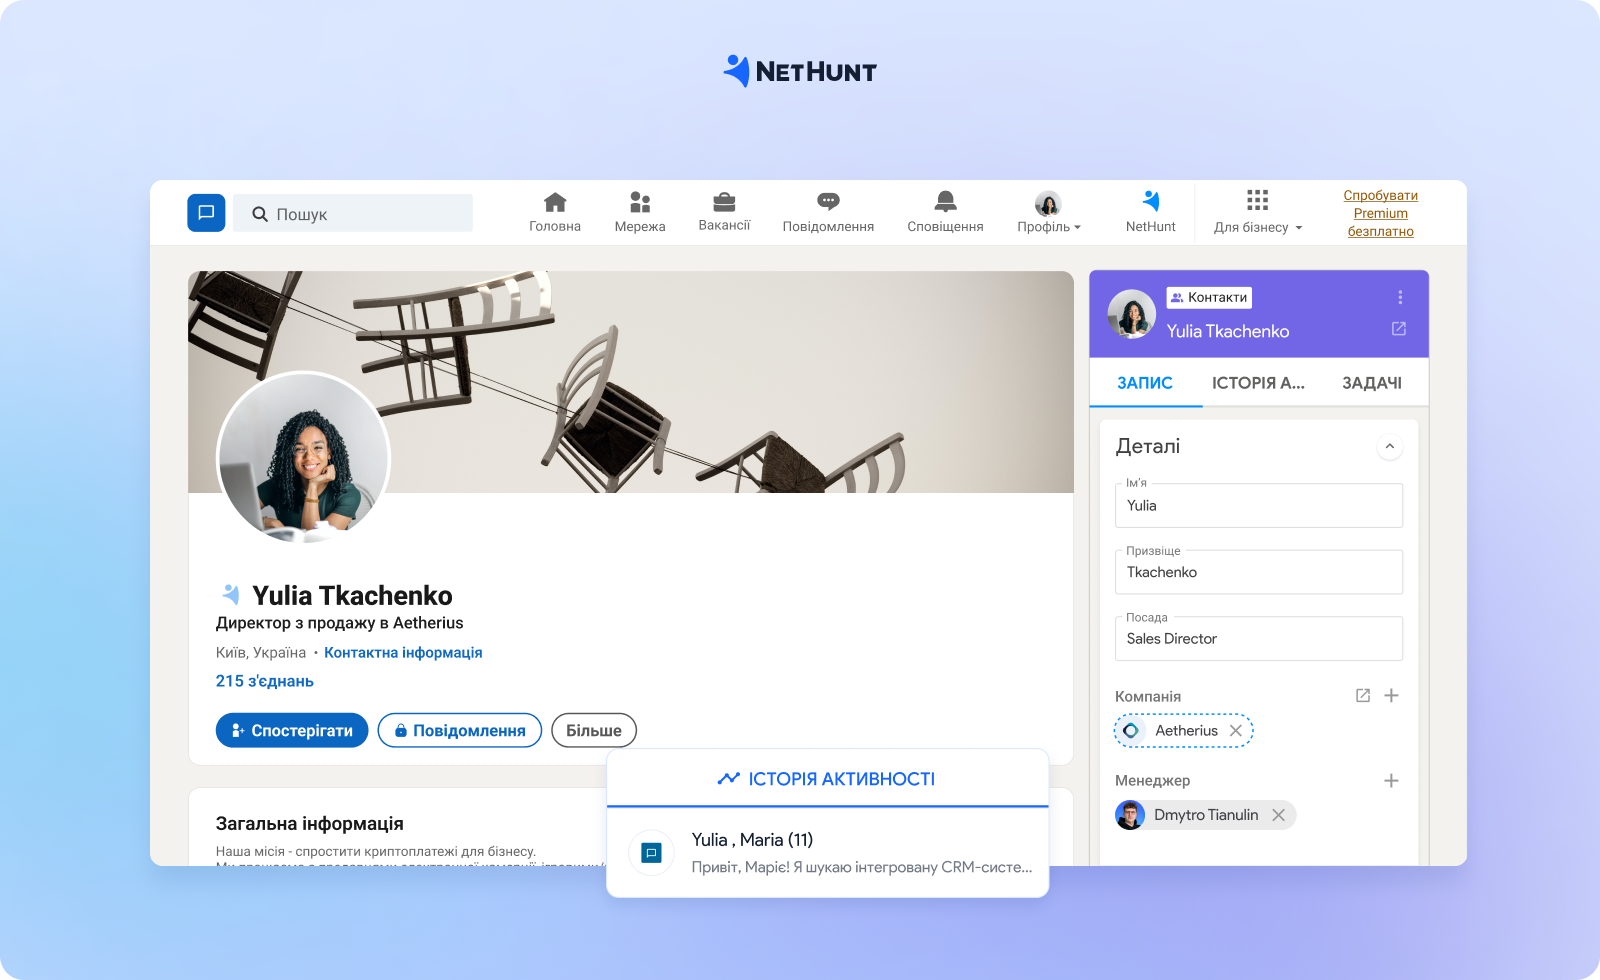Click the message icon in activity history entry
Image resolution: width=1600 pixels, height=980 pixels.
pyautogui.click(x=651, y=853)
